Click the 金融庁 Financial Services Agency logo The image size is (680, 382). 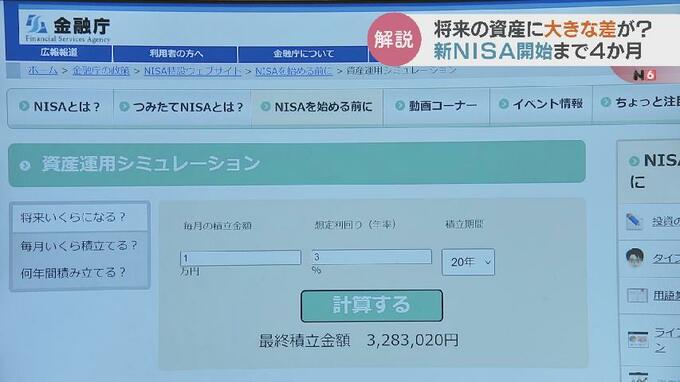coord(67,29)
